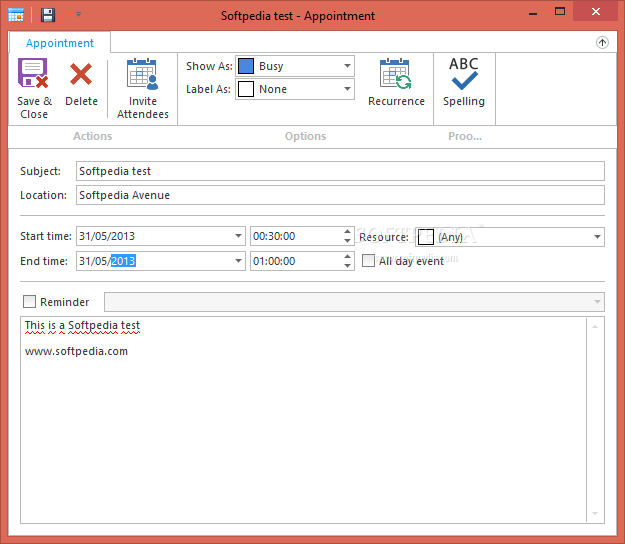Open the quick access toolbar customize arrow
The height and width of the screenshot is (544, 625).
pos(79,15)
